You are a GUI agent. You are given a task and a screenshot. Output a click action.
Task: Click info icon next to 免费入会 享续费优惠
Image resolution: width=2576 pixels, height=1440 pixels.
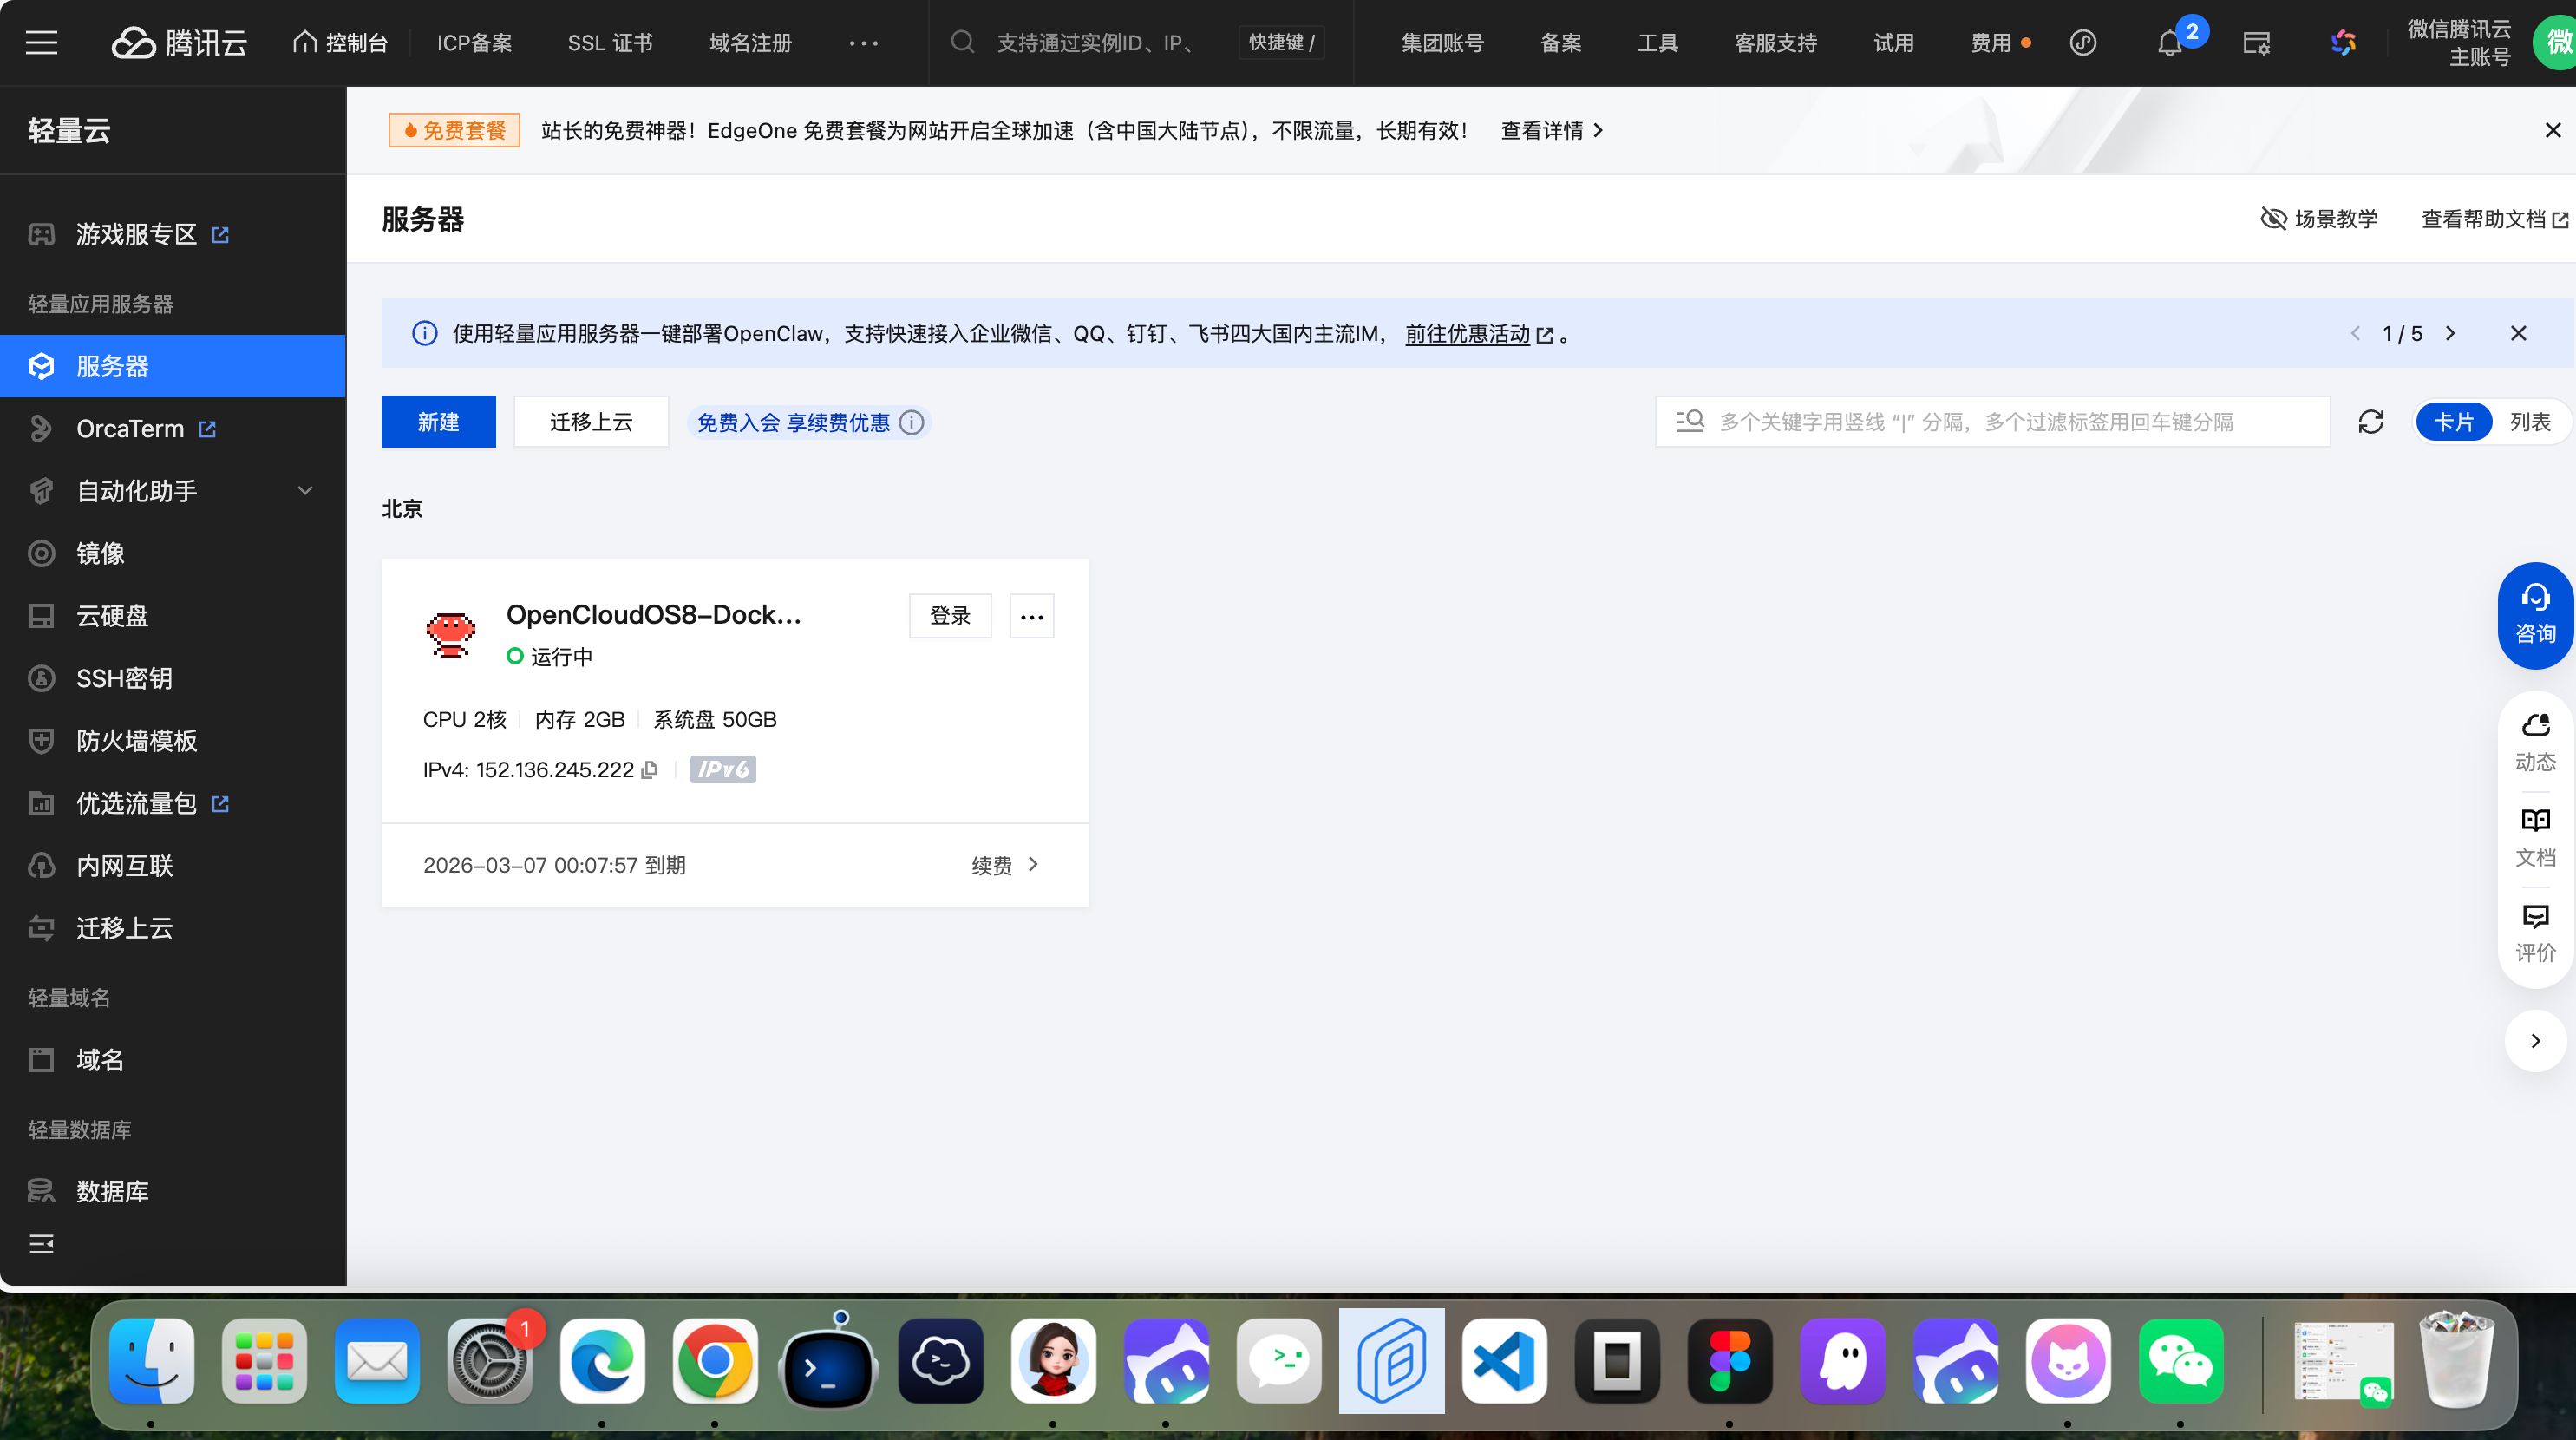[x=912, y=422]
